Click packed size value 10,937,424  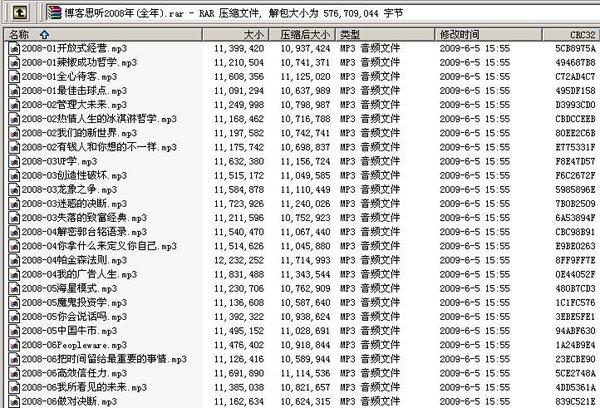[305, 49]
